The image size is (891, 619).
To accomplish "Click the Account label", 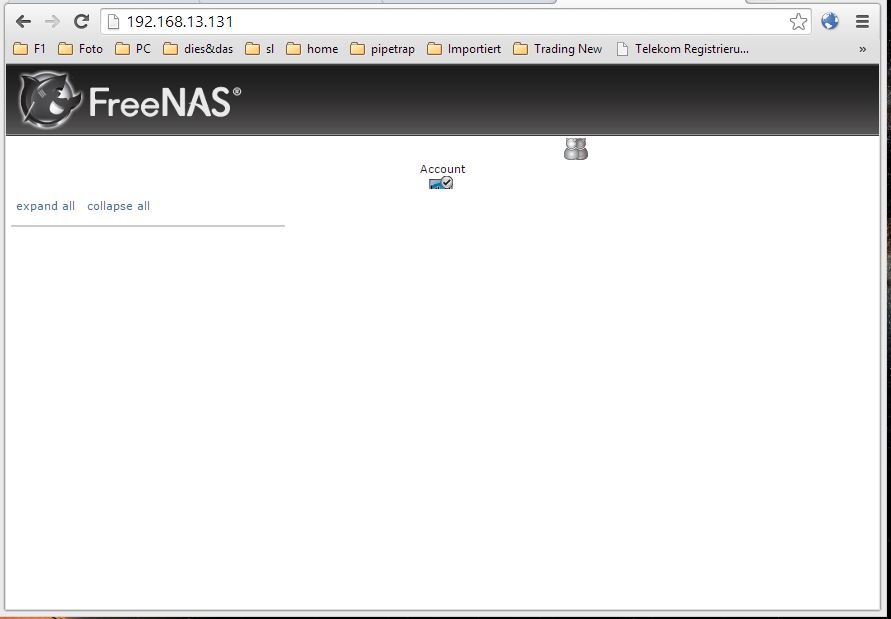I will [x=443, y=169].
